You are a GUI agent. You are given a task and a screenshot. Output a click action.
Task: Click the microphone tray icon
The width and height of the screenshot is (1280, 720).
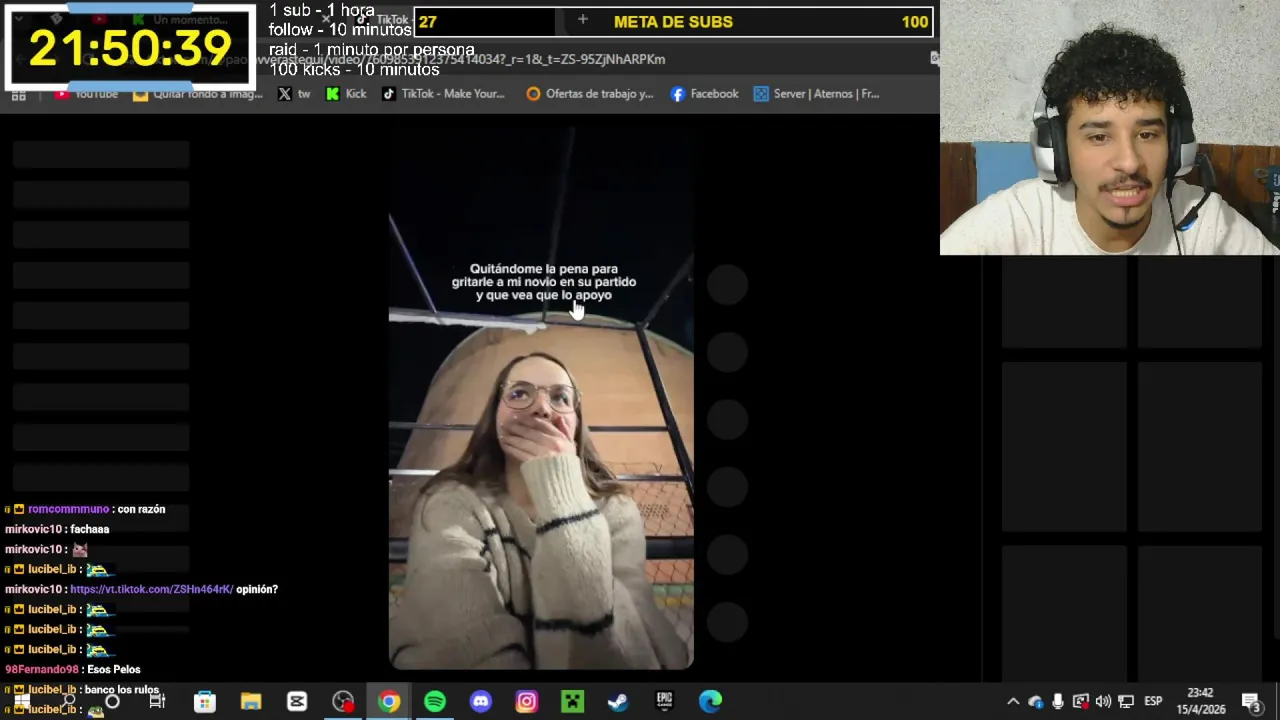[x=1058, y=701]
